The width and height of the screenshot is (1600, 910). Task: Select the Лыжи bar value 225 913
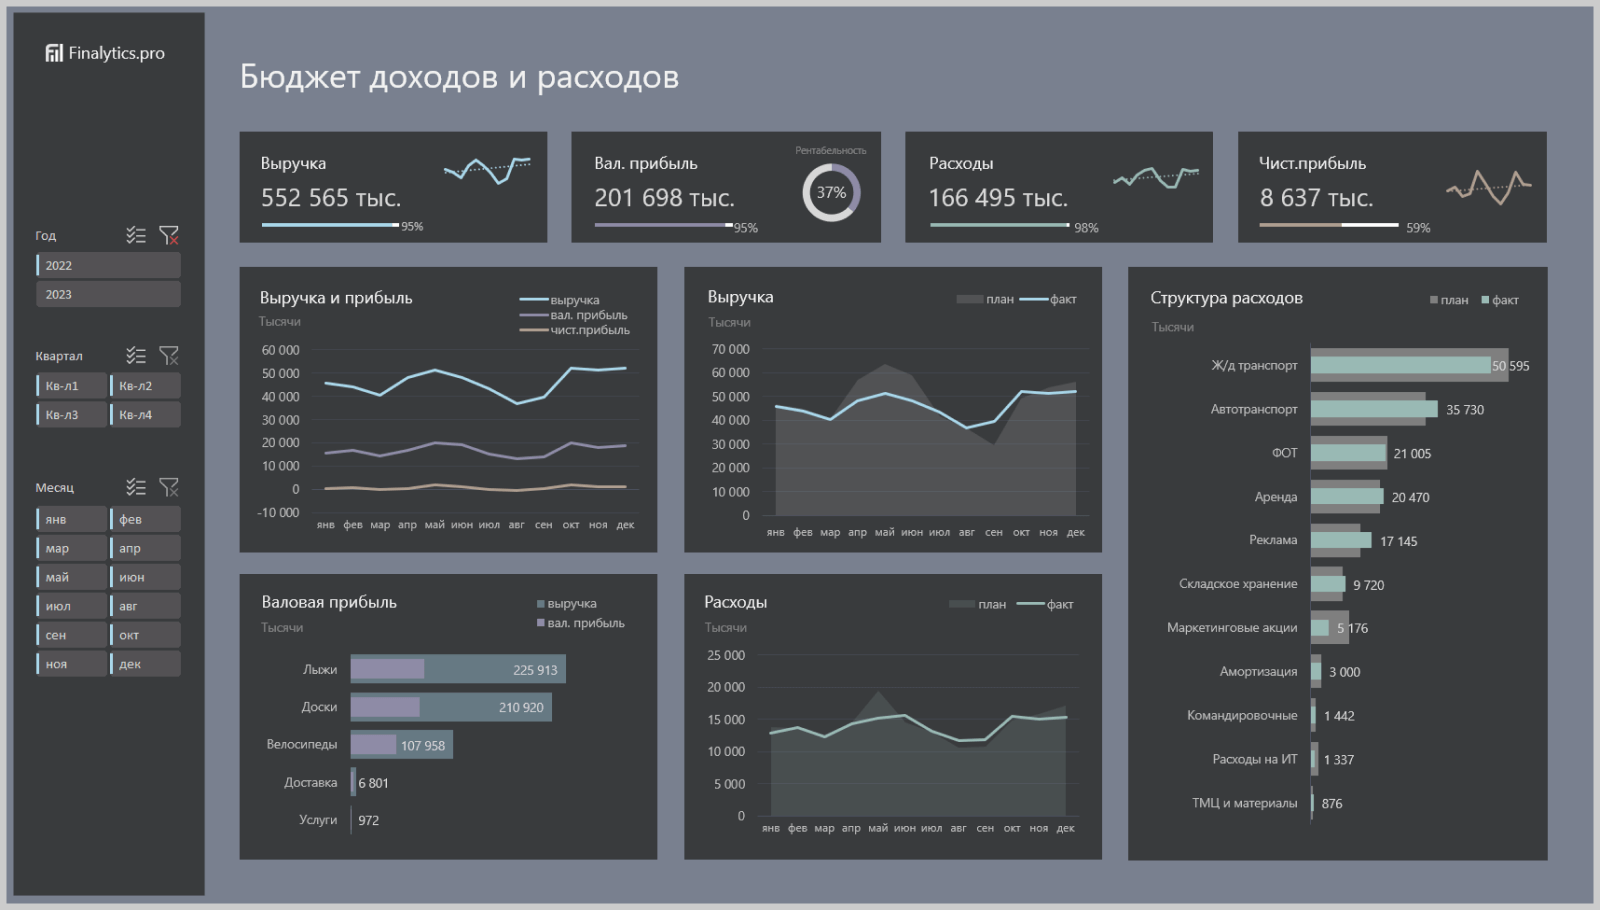pos(535,670)
